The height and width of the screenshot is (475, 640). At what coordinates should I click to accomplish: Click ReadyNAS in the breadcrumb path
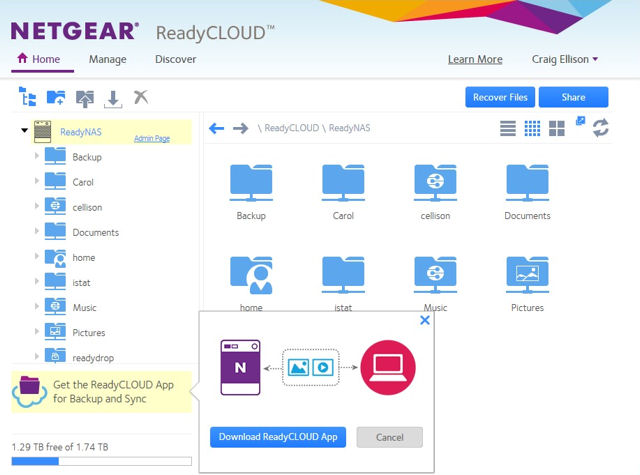(x=349, y=128)
